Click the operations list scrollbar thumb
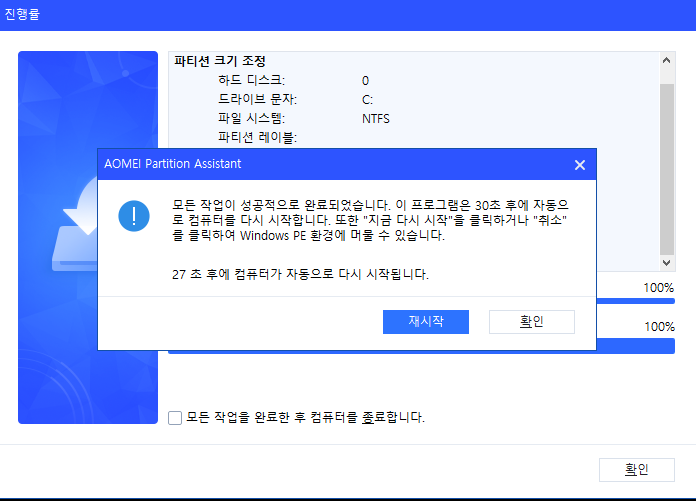Image resolution: width=696 pixels, height=501 pixels. coord(667,169)
